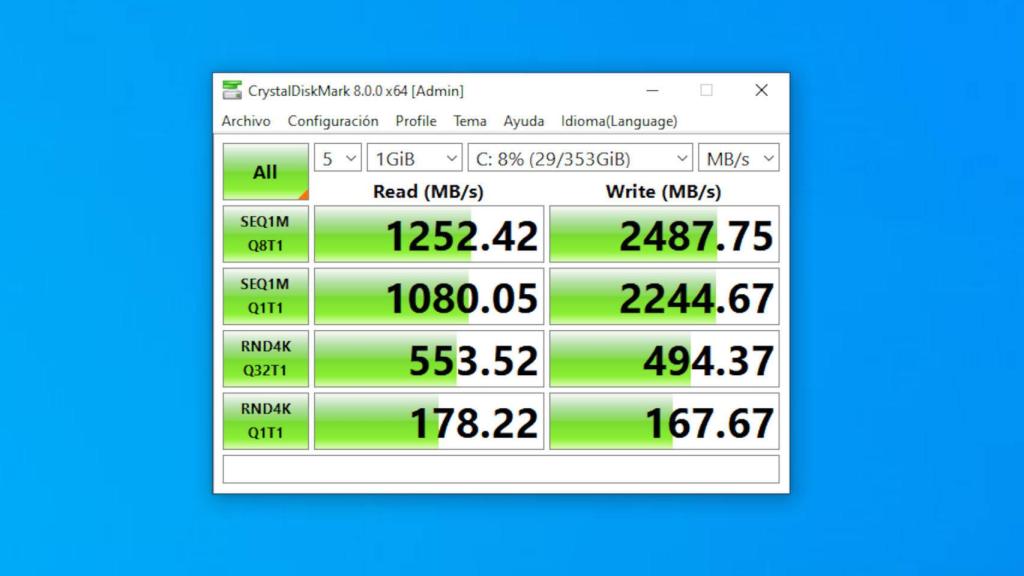Open the measurement unit dropdown showing MB/s
The width and height of the screenshot is (1024, 576).
(x=738, y=157)
